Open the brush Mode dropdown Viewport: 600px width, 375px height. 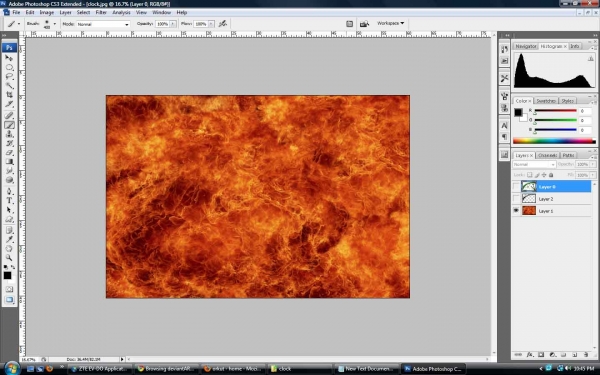103,24
